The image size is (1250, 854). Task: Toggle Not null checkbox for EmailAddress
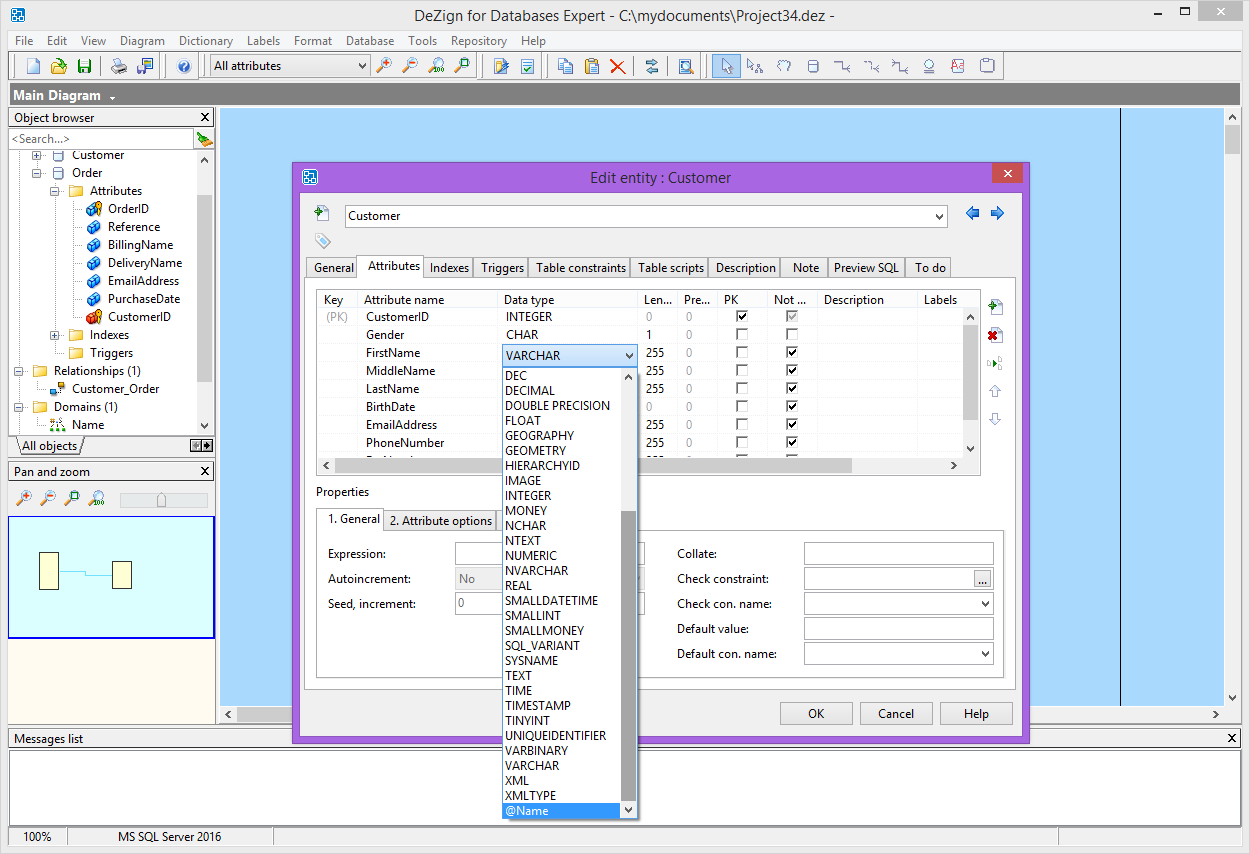792,425
